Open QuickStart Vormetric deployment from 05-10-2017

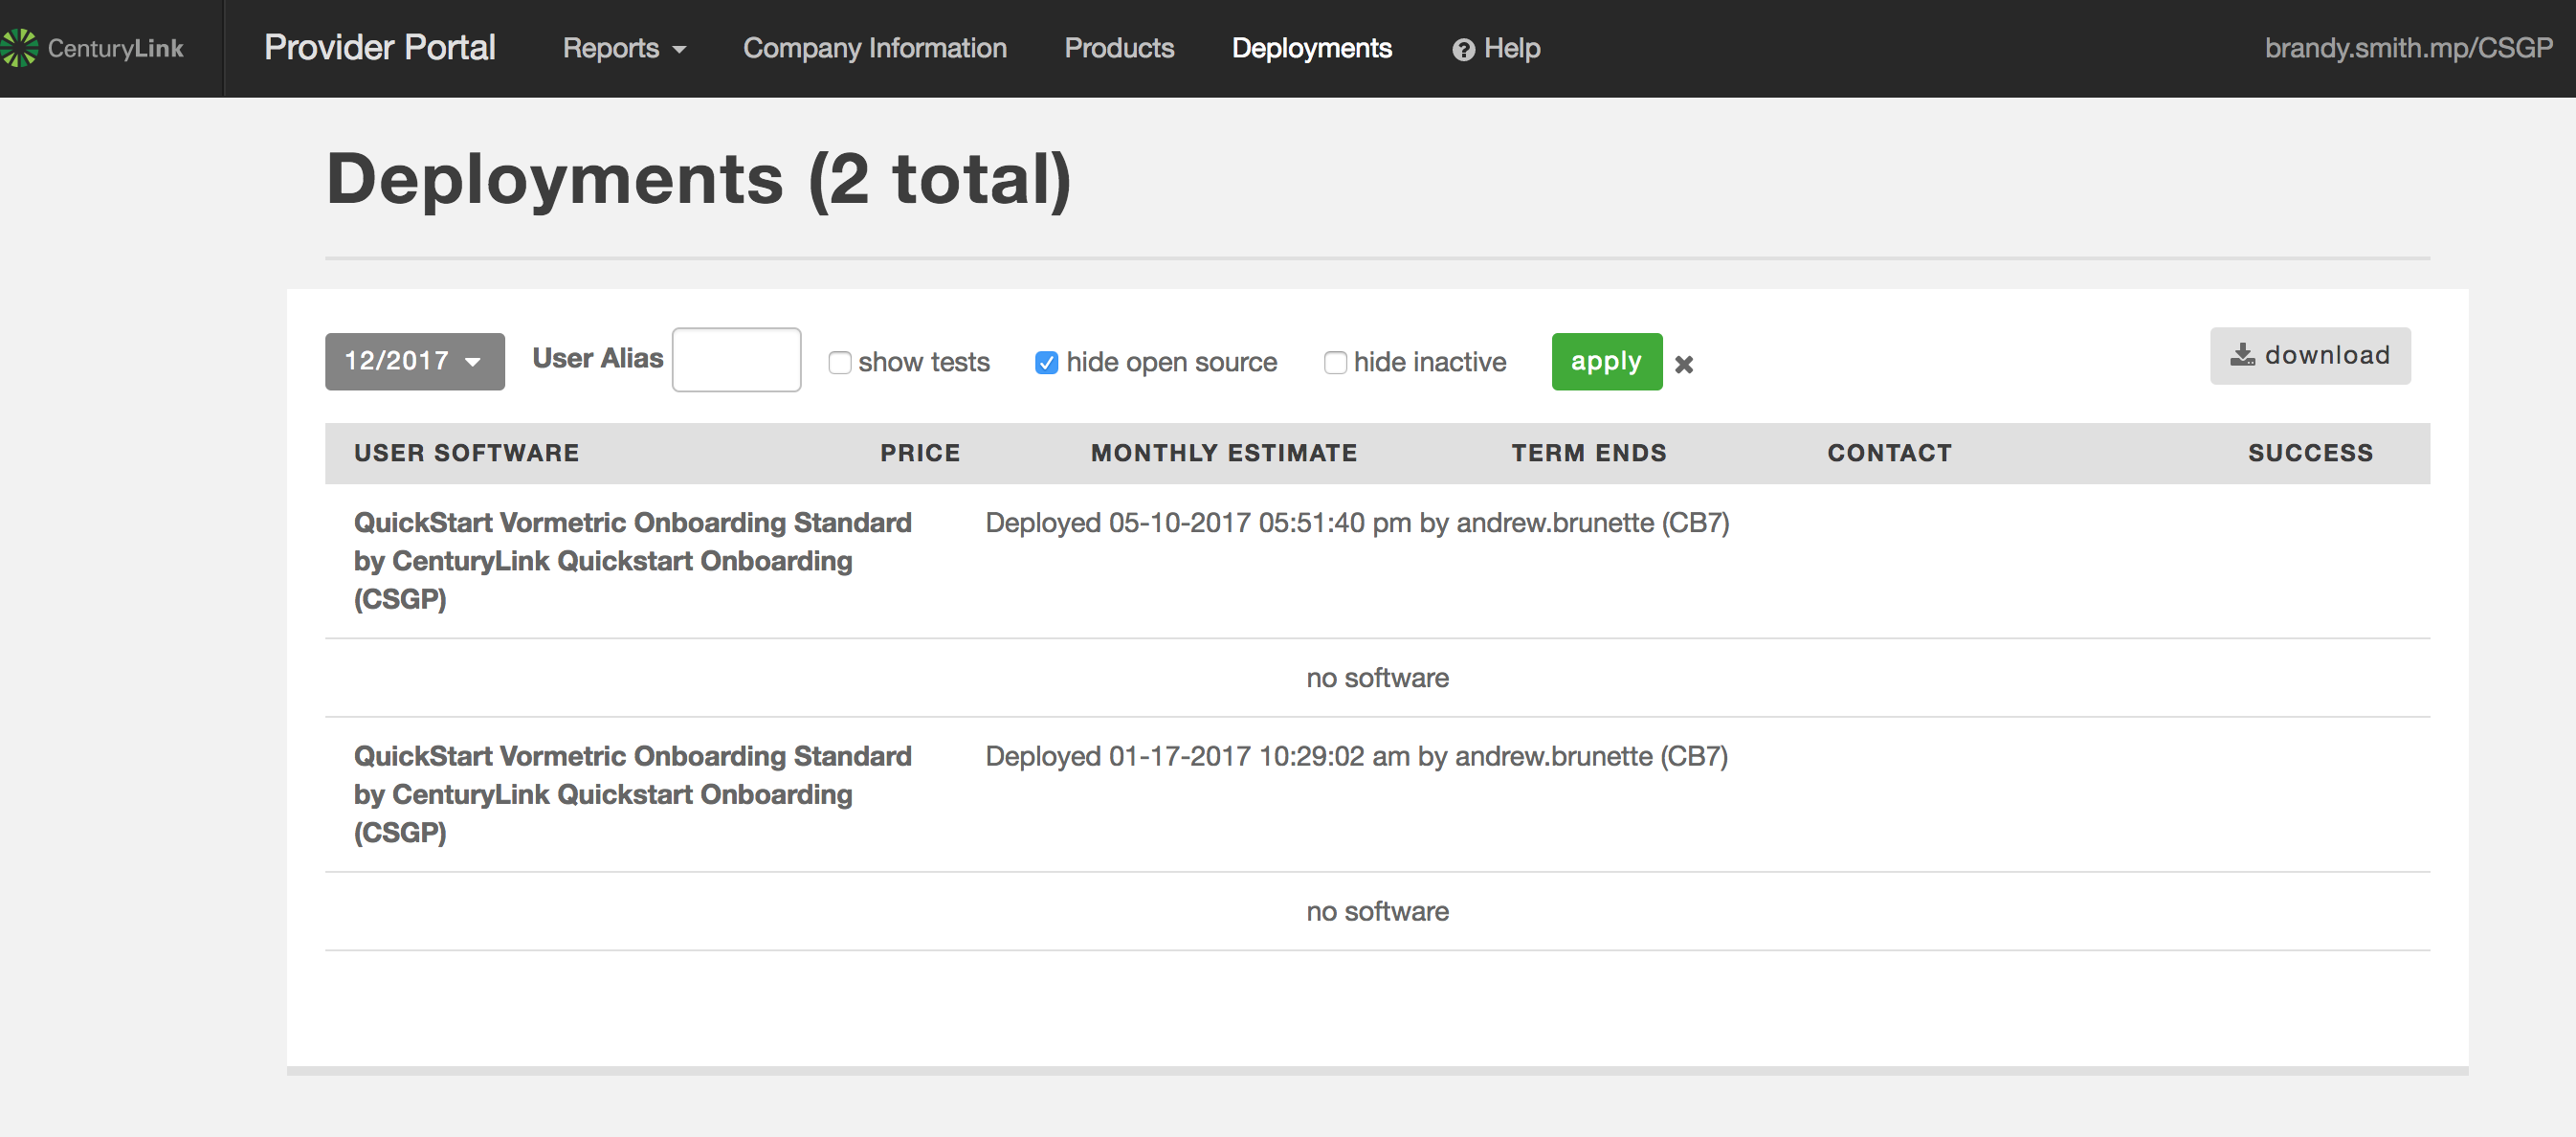[632, 560]
